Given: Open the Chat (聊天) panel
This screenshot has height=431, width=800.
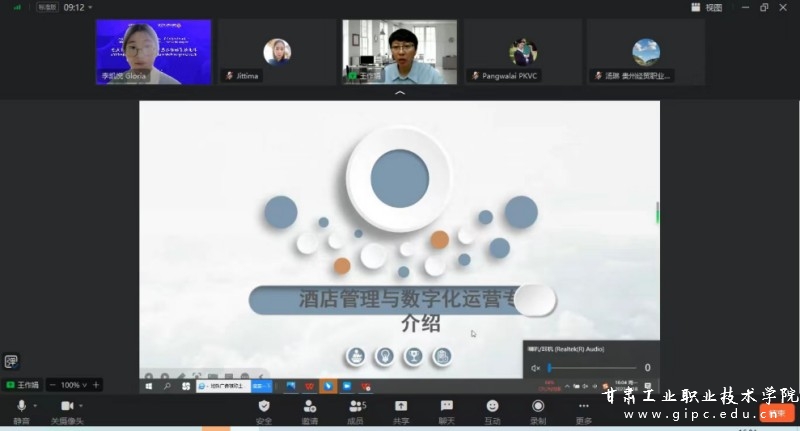Looking at the screenshot, I should tap(446, 407).
